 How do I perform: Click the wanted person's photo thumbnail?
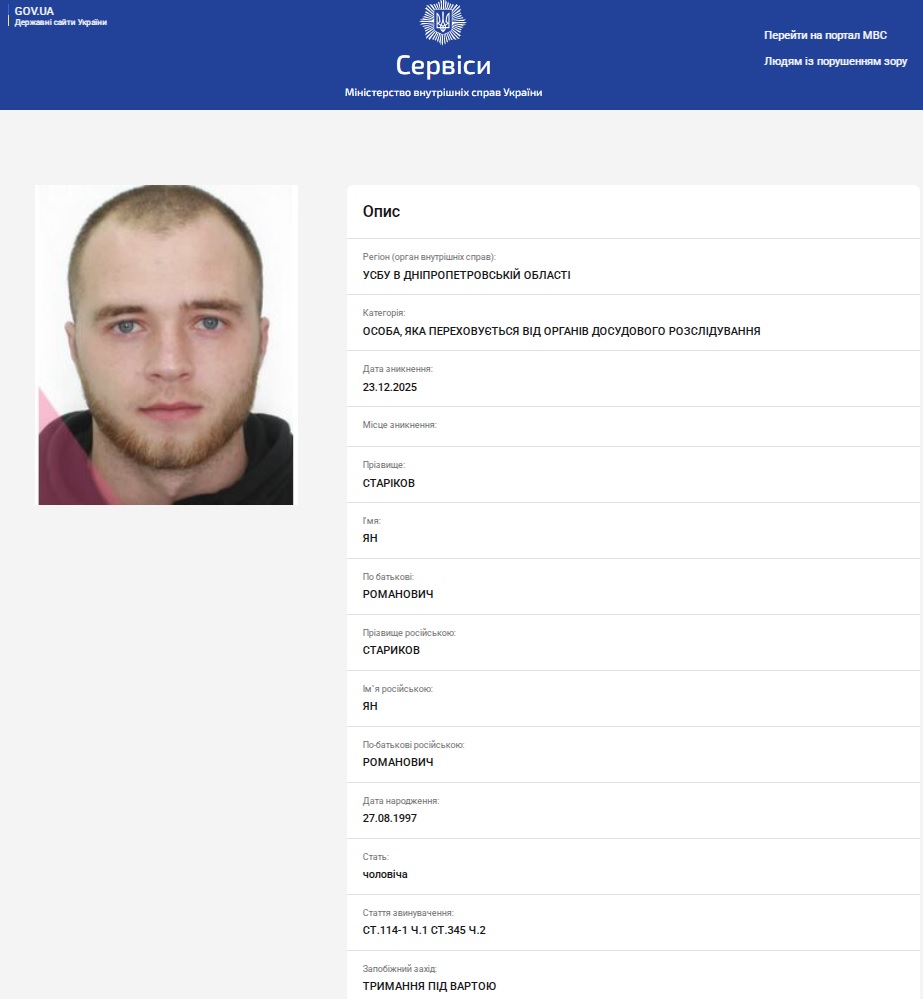click(166, 345)
